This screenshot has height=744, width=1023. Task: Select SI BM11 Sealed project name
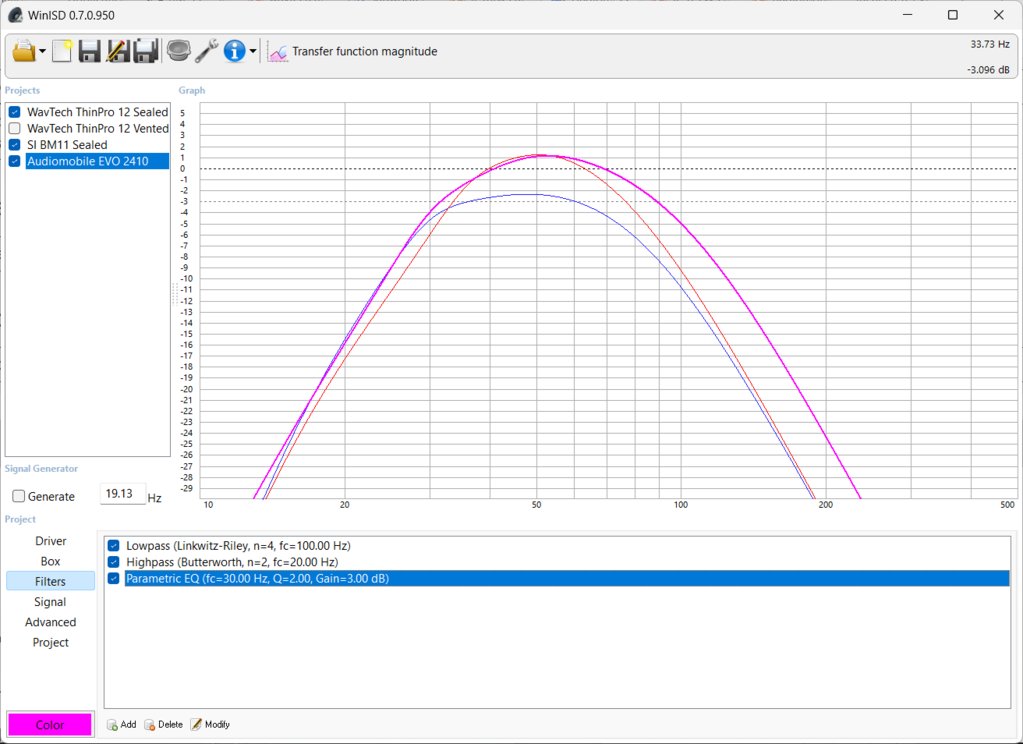[67, 145]
